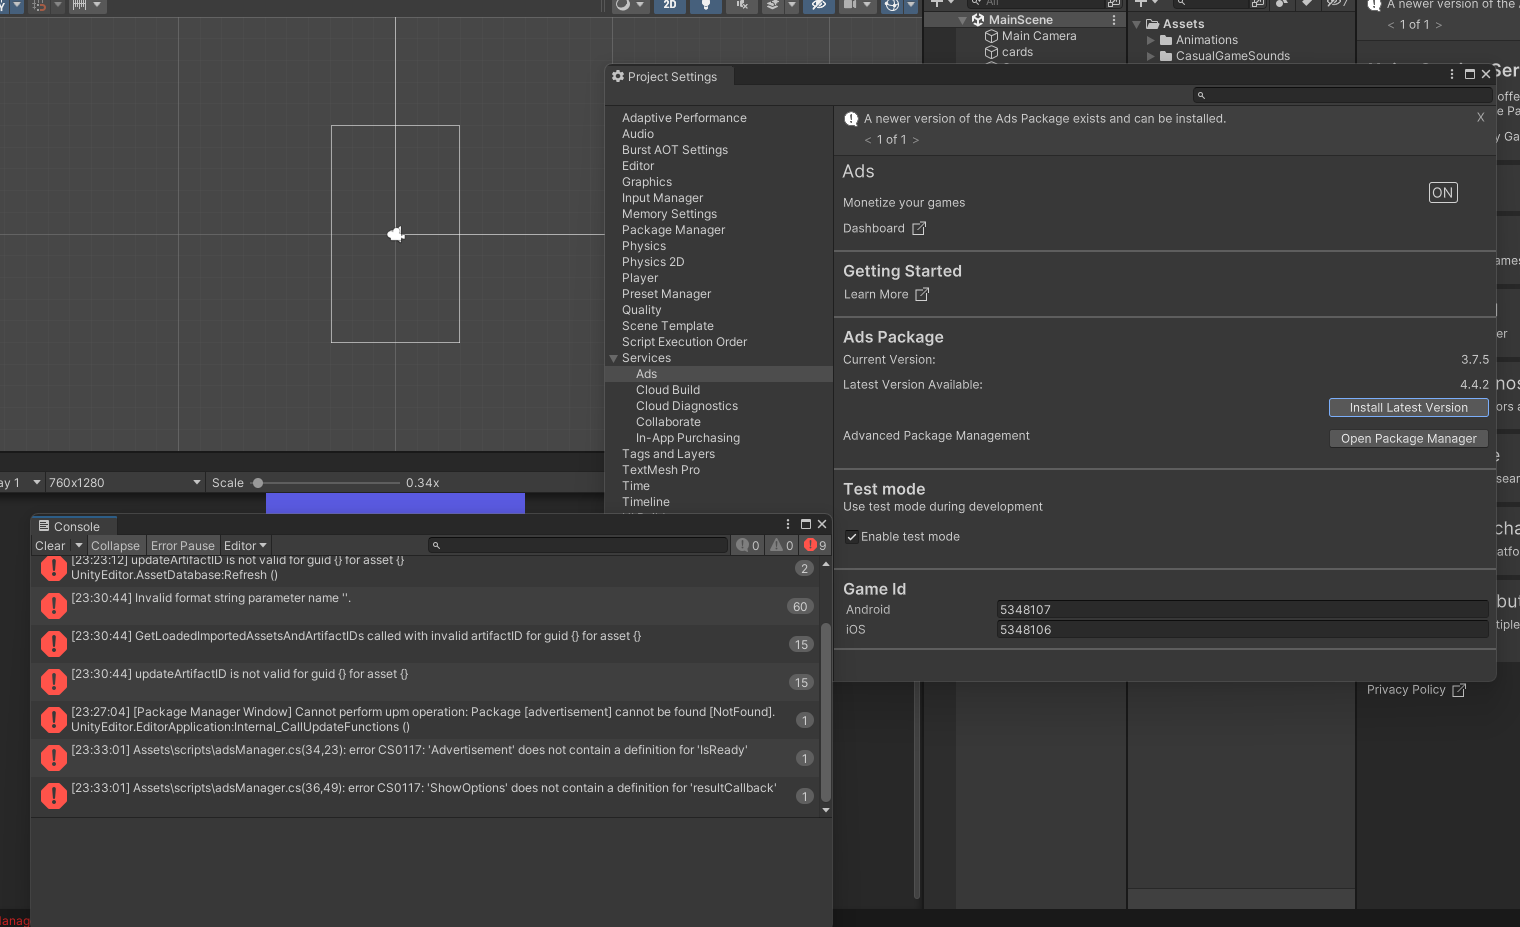Screen dimensions: 1520x927
Task: Select the Package Manager Window NotFound error
Action: (426, 720)
